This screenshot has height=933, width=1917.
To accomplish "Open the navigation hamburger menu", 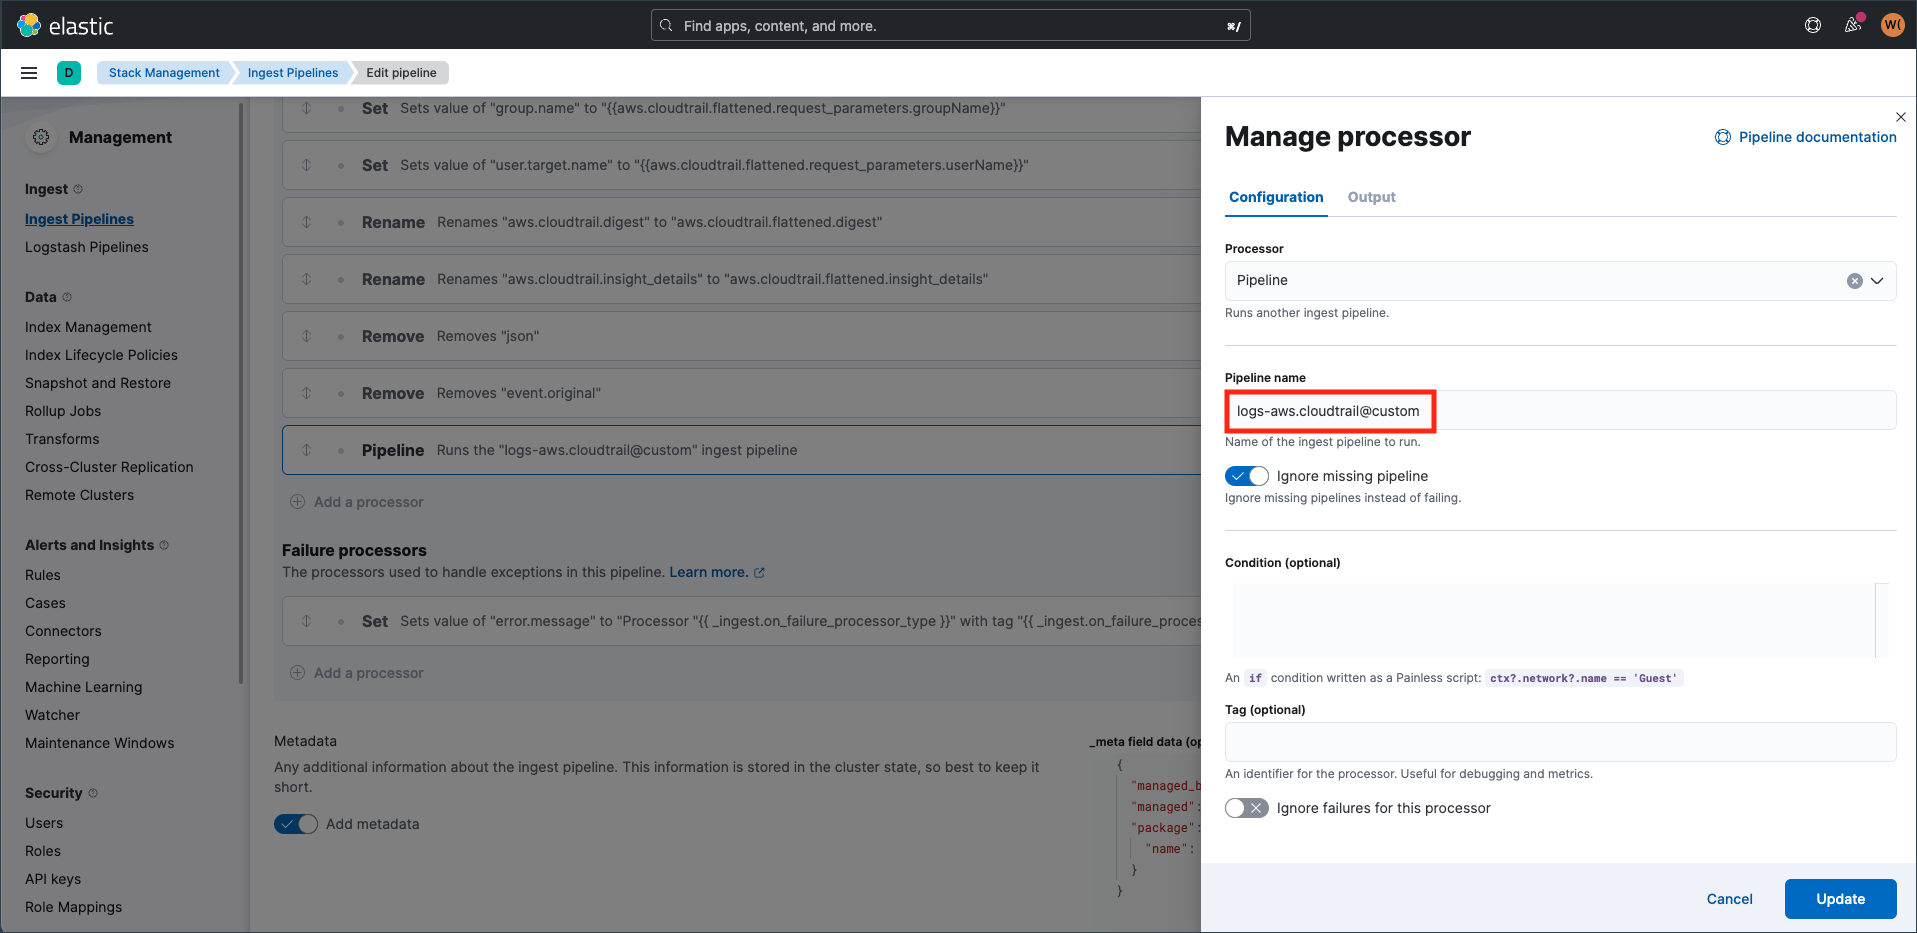I will click(x=29, y=72).
